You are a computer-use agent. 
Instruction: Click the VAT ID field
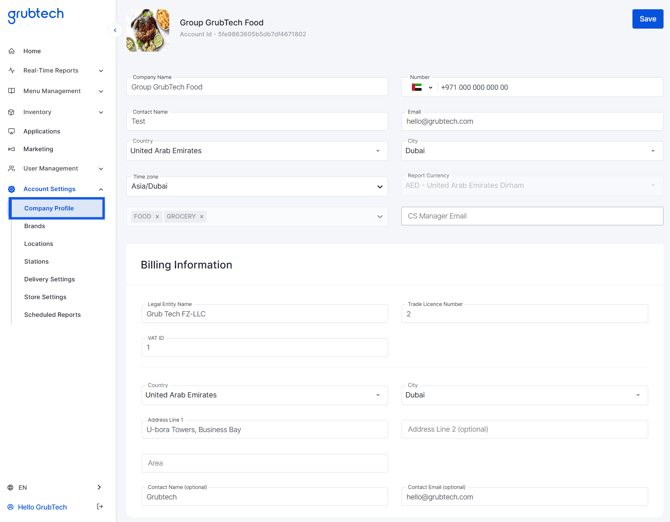[x=264, y=348]
